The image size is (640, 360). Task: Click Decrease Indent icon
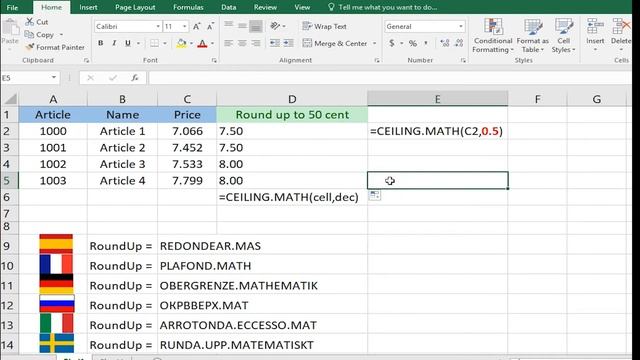click(275, 43)
